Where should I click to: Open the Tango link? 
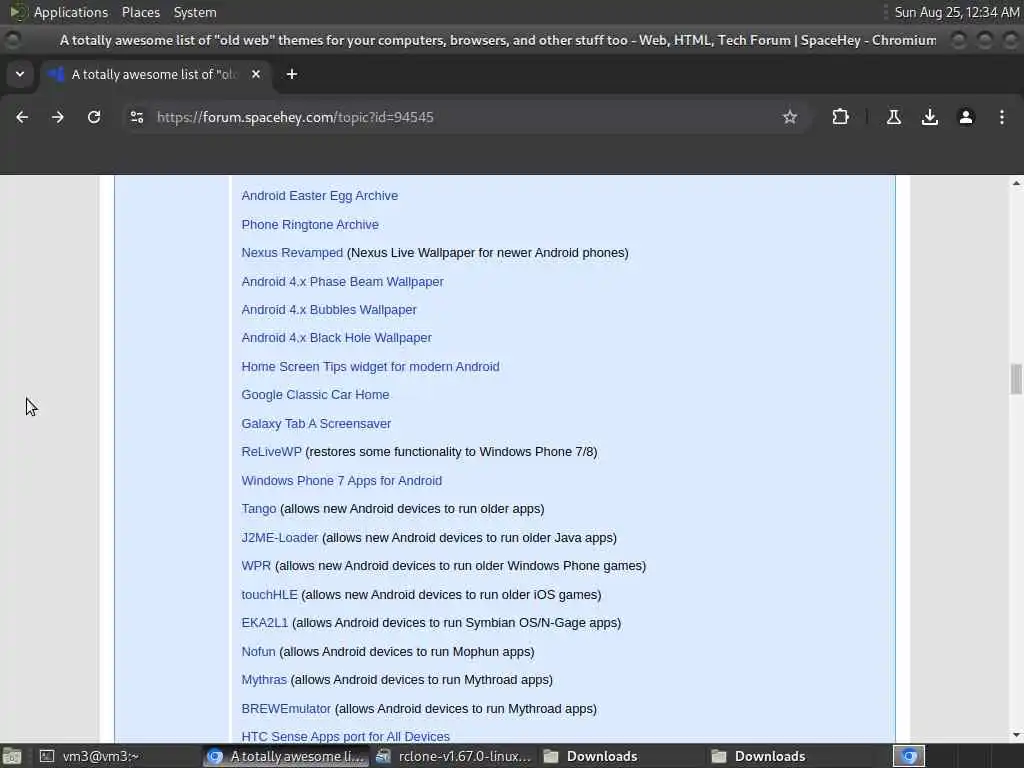coord(259,509)
